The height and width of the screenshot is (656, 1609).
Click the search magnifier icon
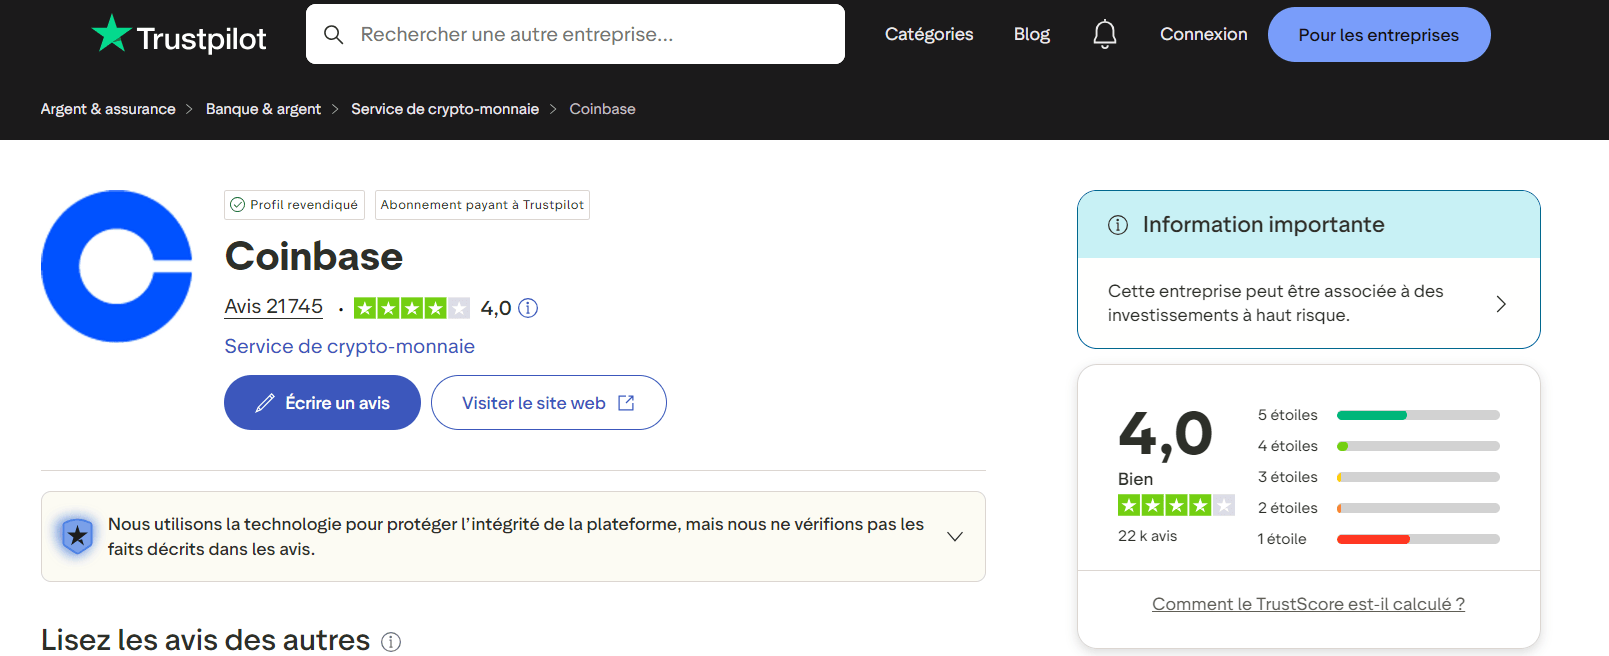tap(334, 35)
